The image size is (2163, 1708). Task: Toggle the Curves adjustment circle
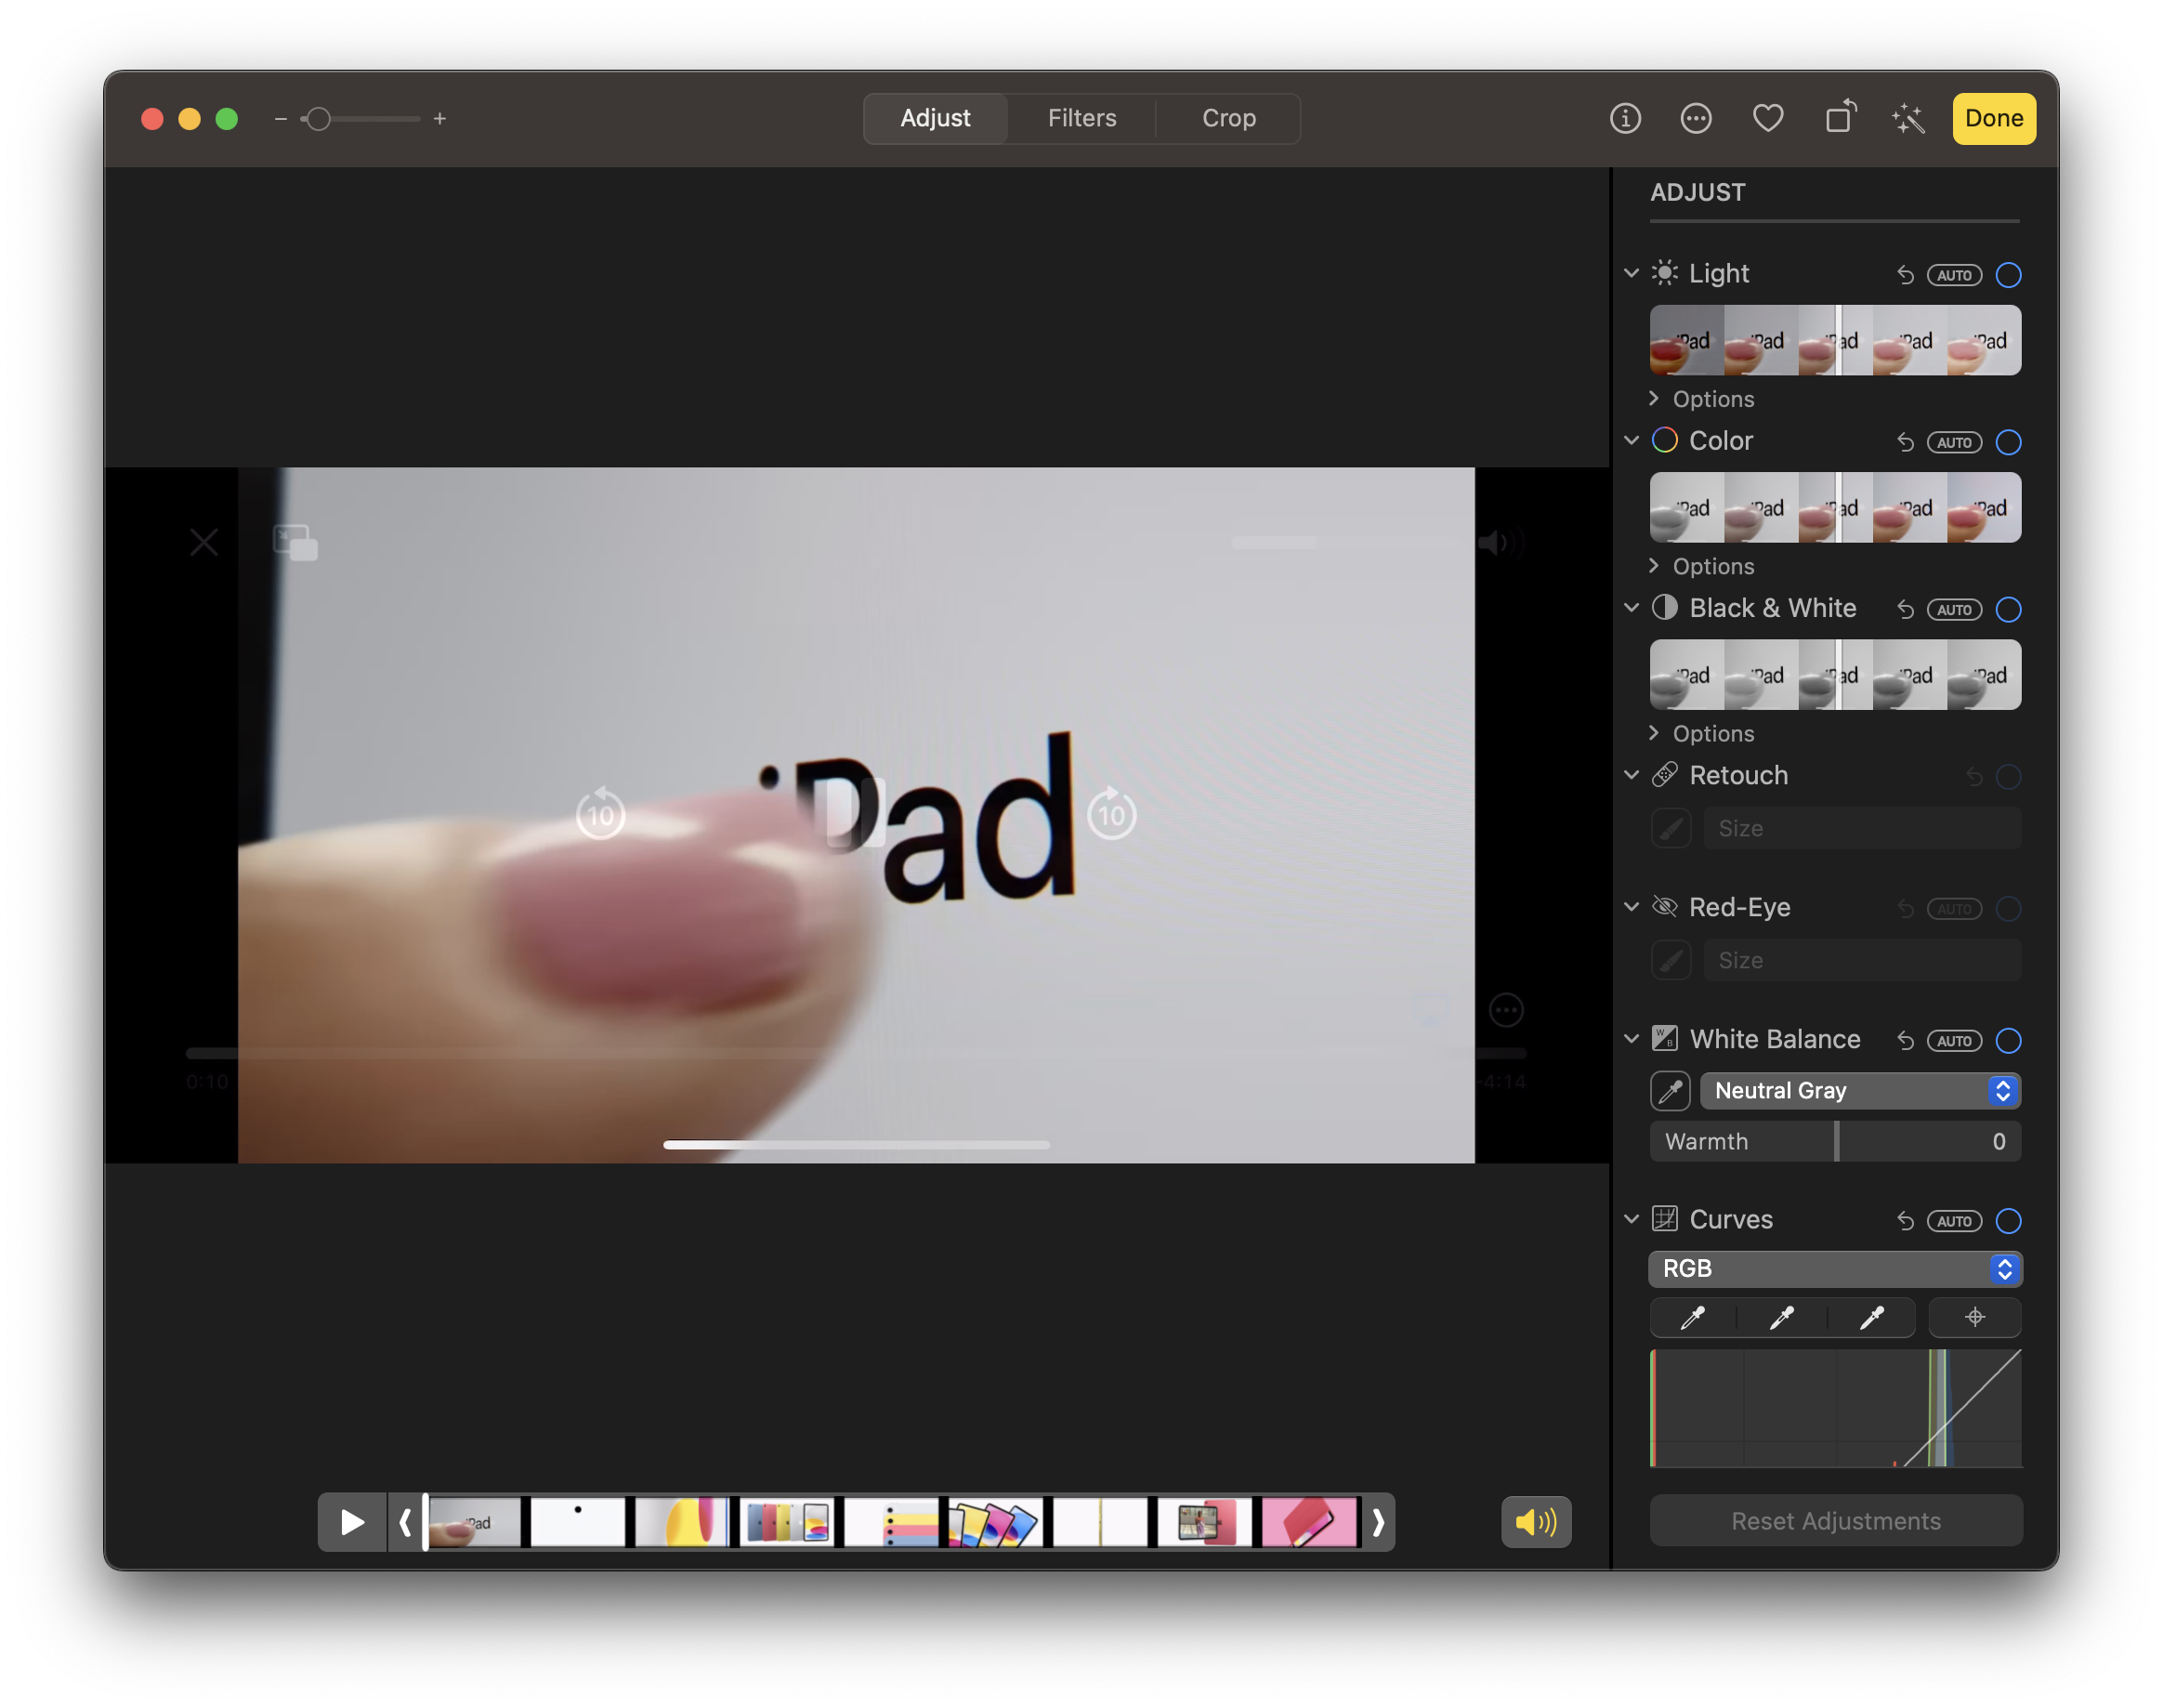coord(2008,1221)
